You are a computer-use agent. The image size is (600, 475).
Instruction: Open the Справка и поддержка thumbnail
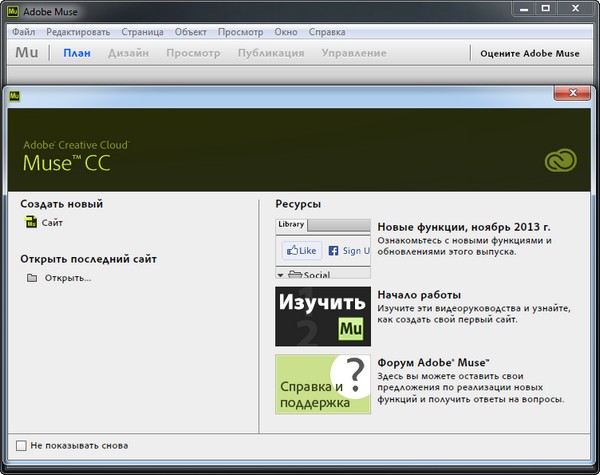tap(322, 384)
